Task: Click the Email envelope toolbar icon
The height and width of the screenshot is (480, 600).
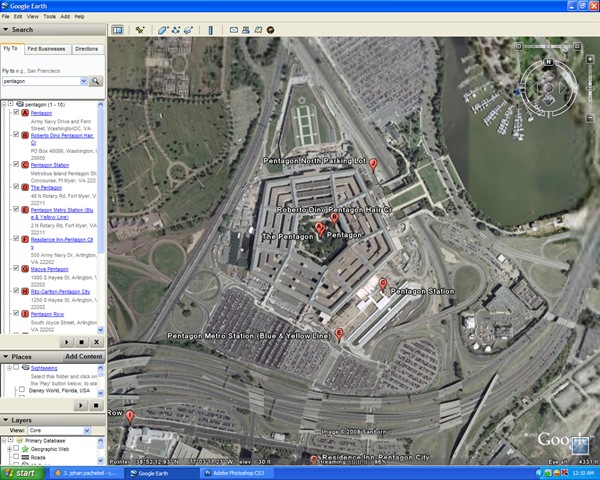Action: click(233, 30)
